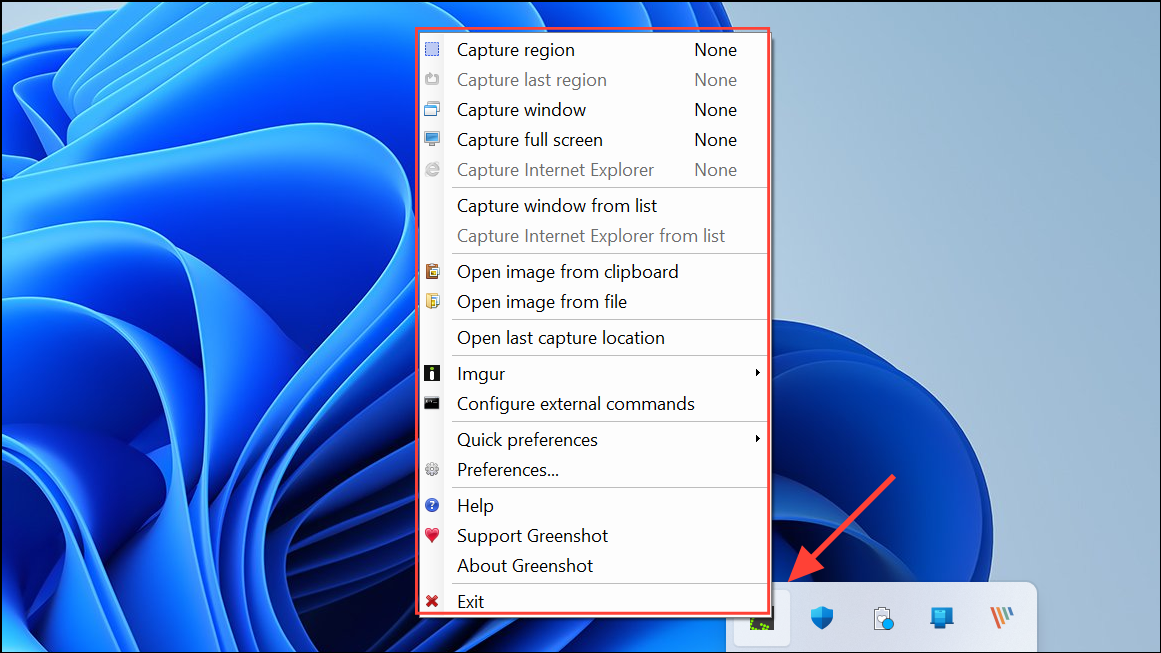The height and width of the screenshot is (653, 1161).
Task: Click the red heart Support icon
Action: [432, 535]
